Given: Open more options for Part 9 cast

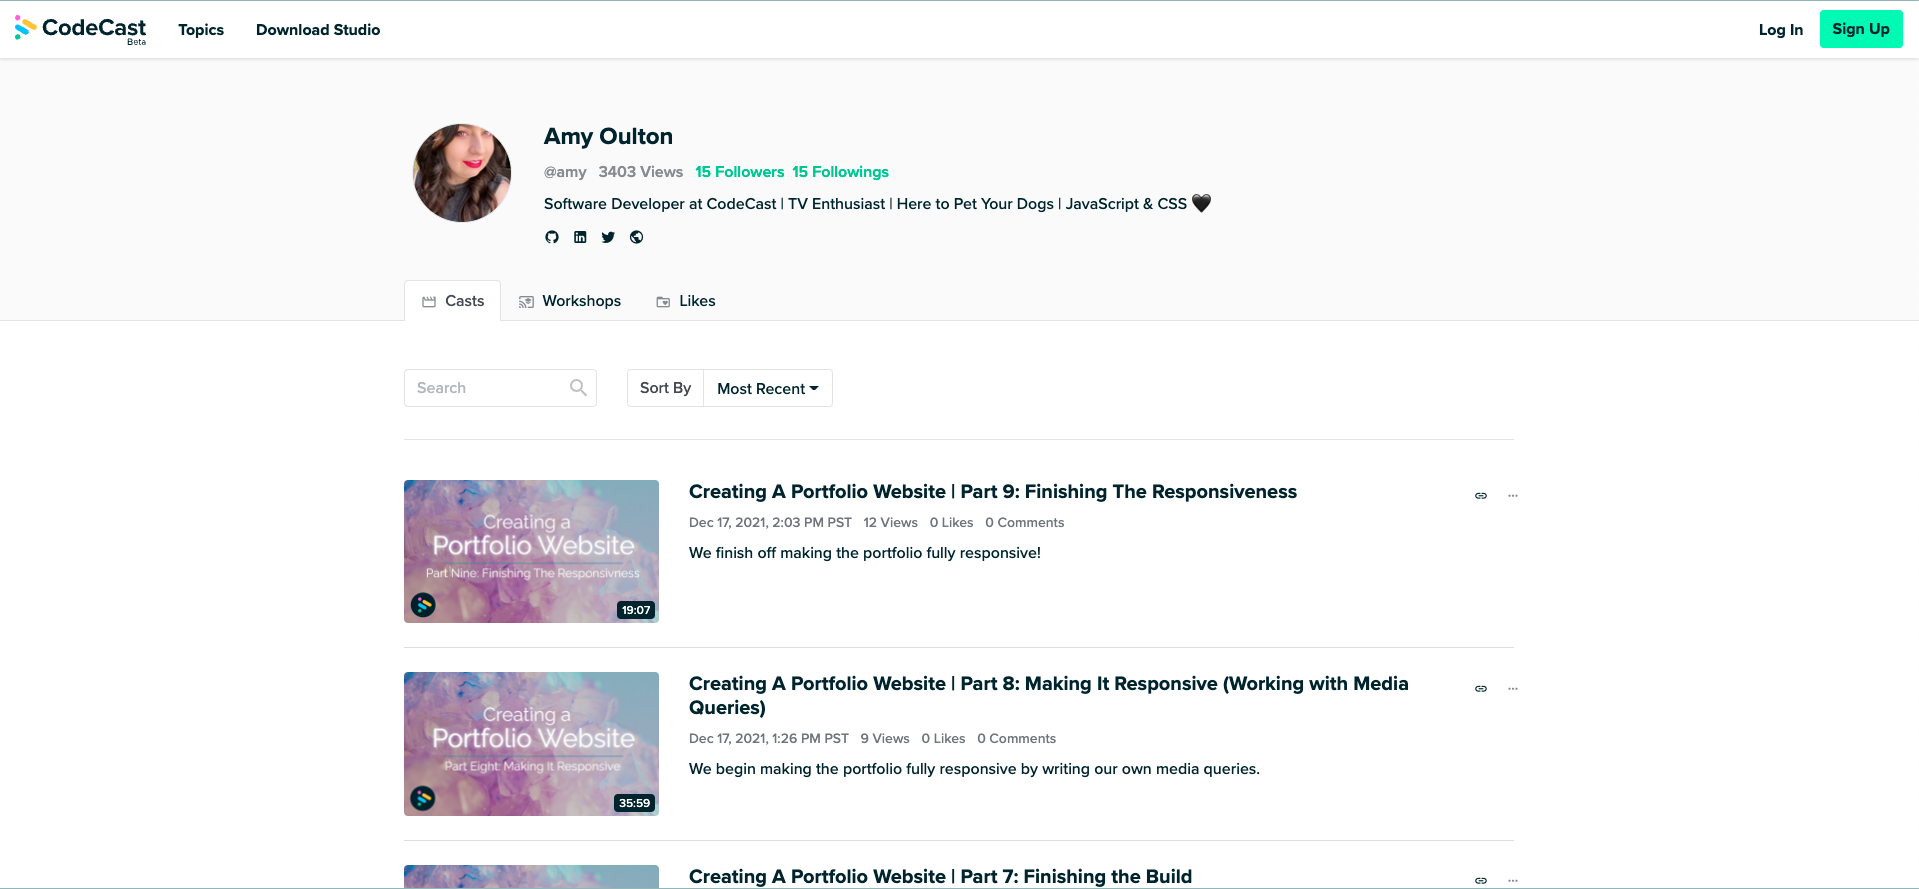Looking at the screenshot, I should point(1513,496).
